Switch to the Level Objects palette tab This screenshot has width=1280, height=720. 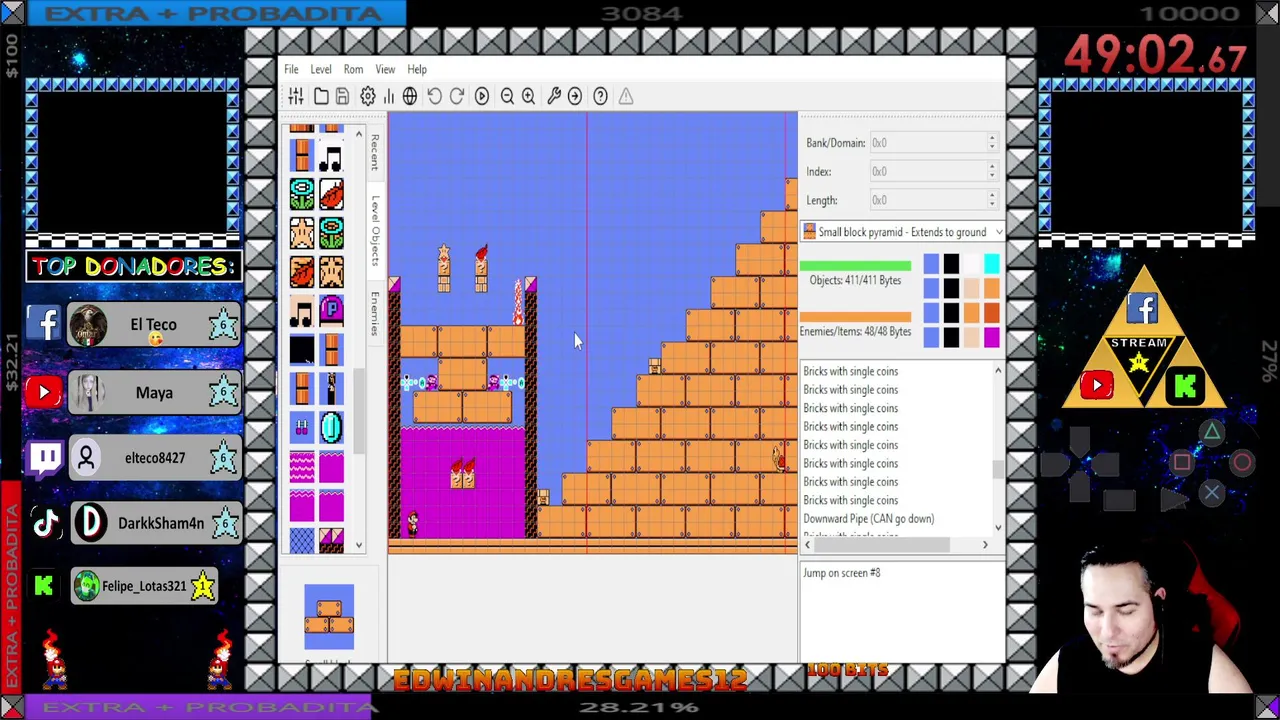tap(375, 229)
